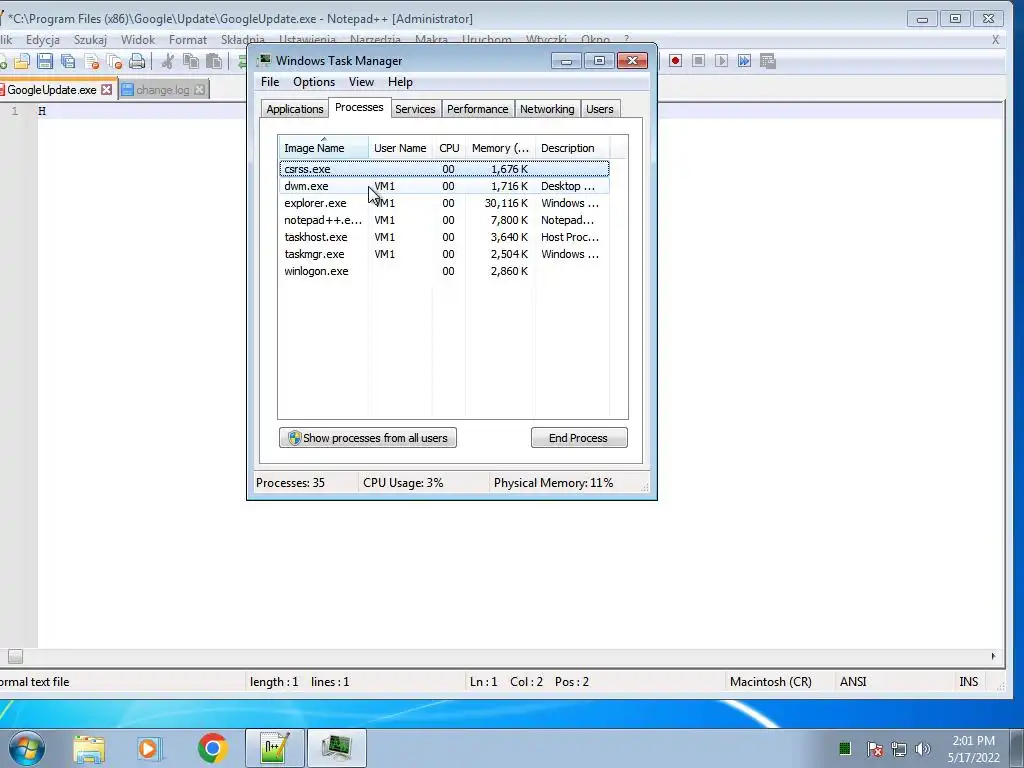The height and width of the screenshot is (768, 1024).
Task: Sort by the Memory column header
Action: pos(500,148)
